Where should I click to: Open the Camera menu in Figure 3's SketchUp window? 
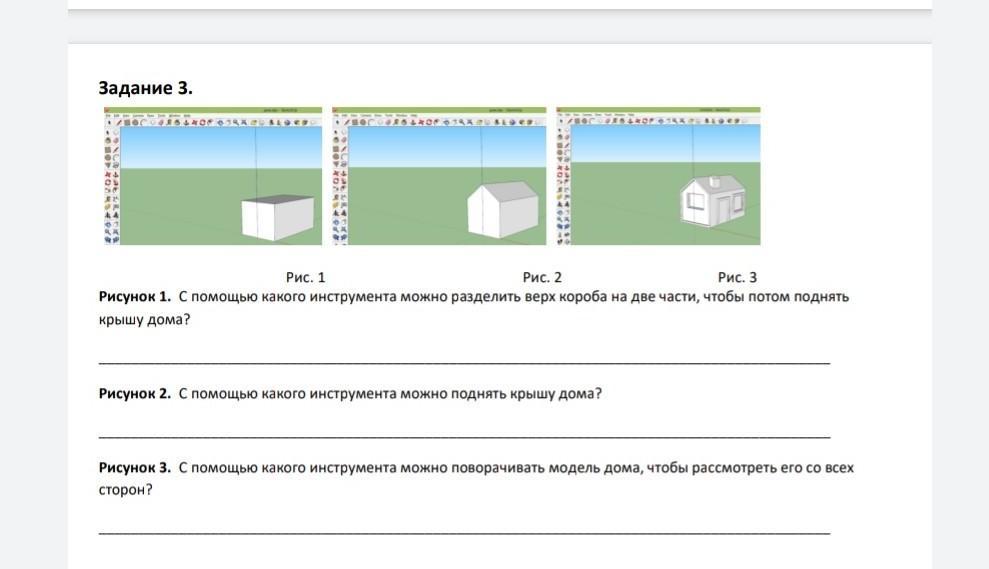[588, 115]
